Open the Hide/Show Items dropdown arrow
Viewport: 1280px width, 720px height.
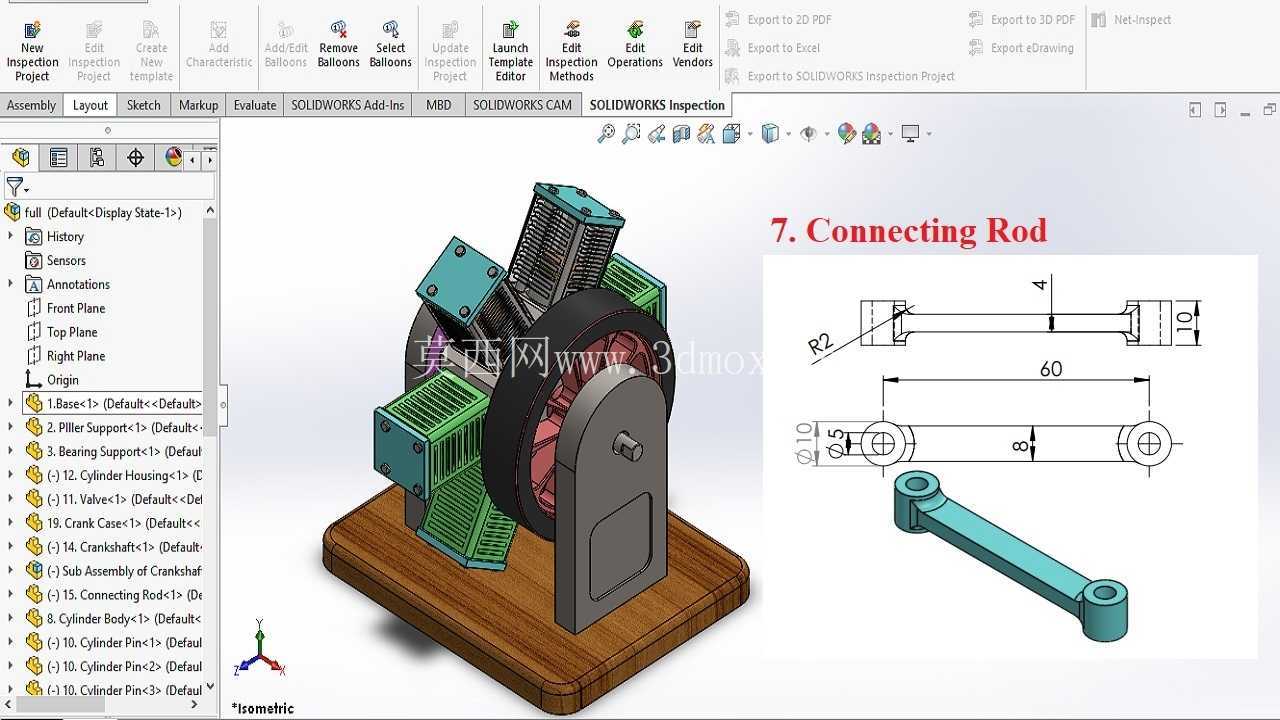[826, 134]
